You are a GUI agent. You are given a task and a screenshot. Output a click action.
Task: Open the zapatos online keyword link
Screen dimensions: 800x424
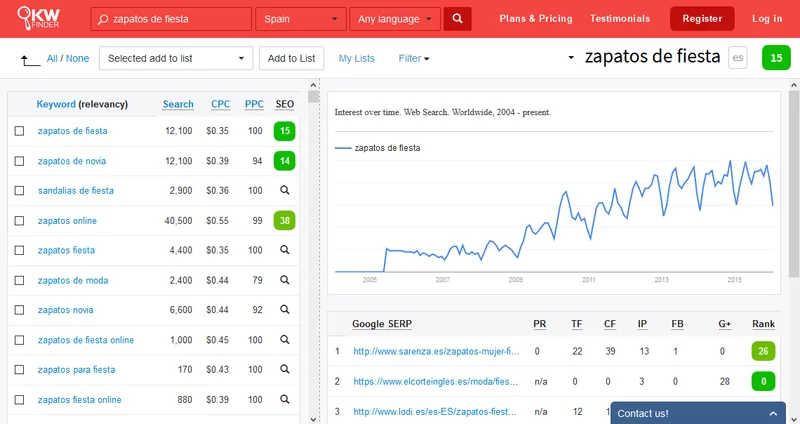[67, 220]
